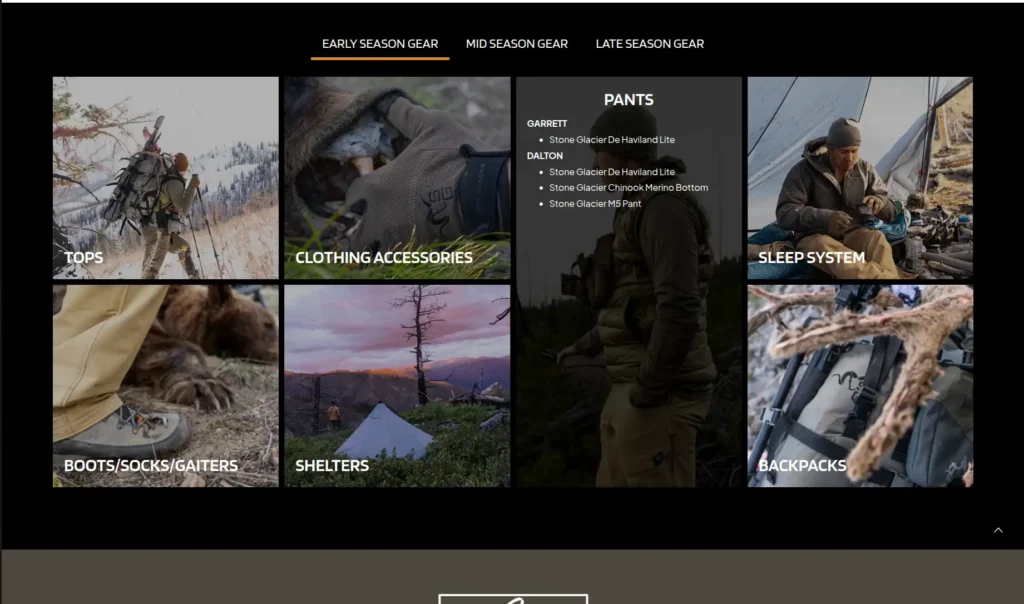Click the Boots/Socks/Gaiters tile
1024x604 pixels.
pos(166,386)
